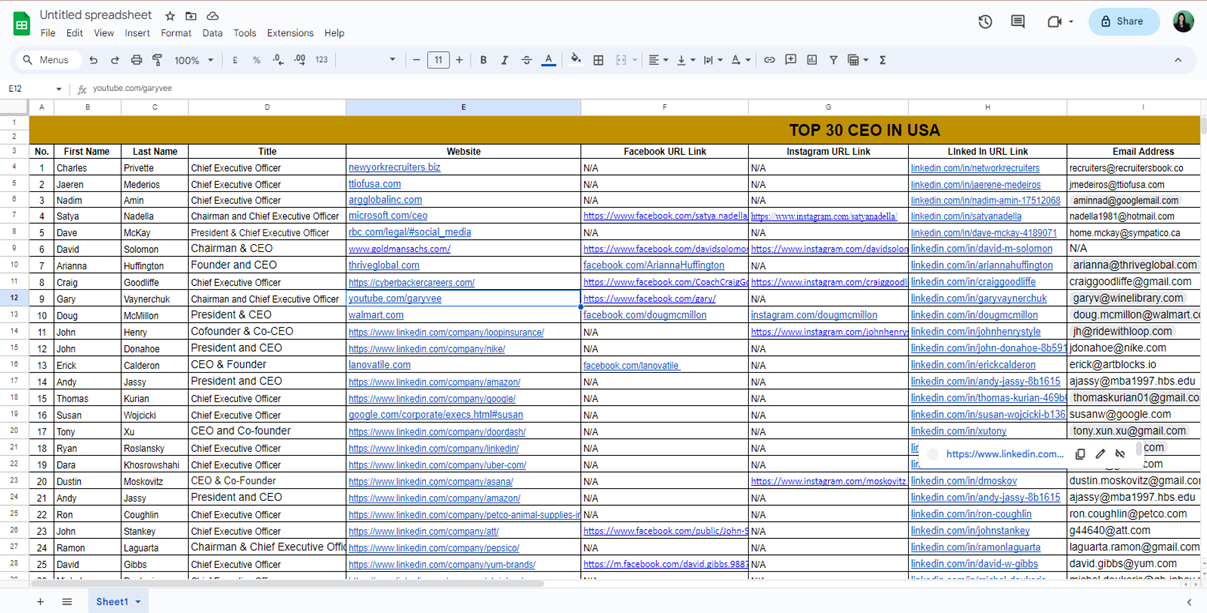Image resolution: width=1207 pixels, height=613 pixels.
Task: Remove link icon in hyperlink popup
Action: click(1120, 454)
